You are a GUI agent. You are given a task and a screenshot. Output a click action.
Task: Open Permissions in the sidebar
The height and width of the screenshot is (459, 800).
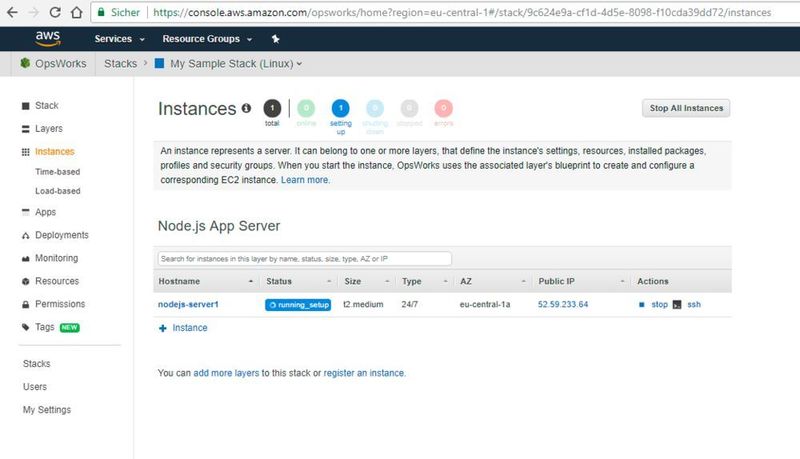point(60,304)
